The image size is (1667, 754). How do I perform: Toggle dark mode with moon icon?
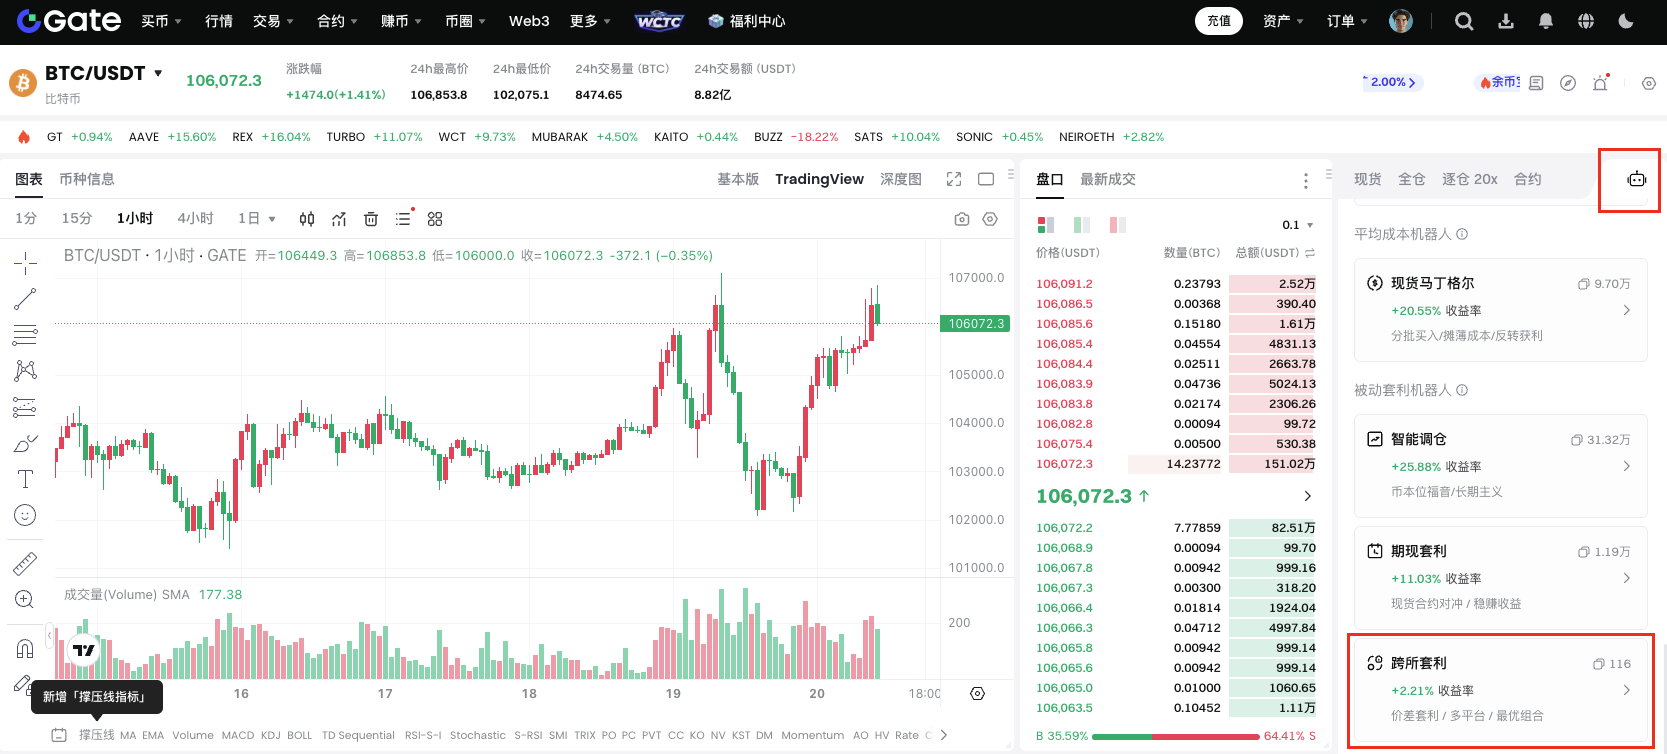coord(1626,21)
